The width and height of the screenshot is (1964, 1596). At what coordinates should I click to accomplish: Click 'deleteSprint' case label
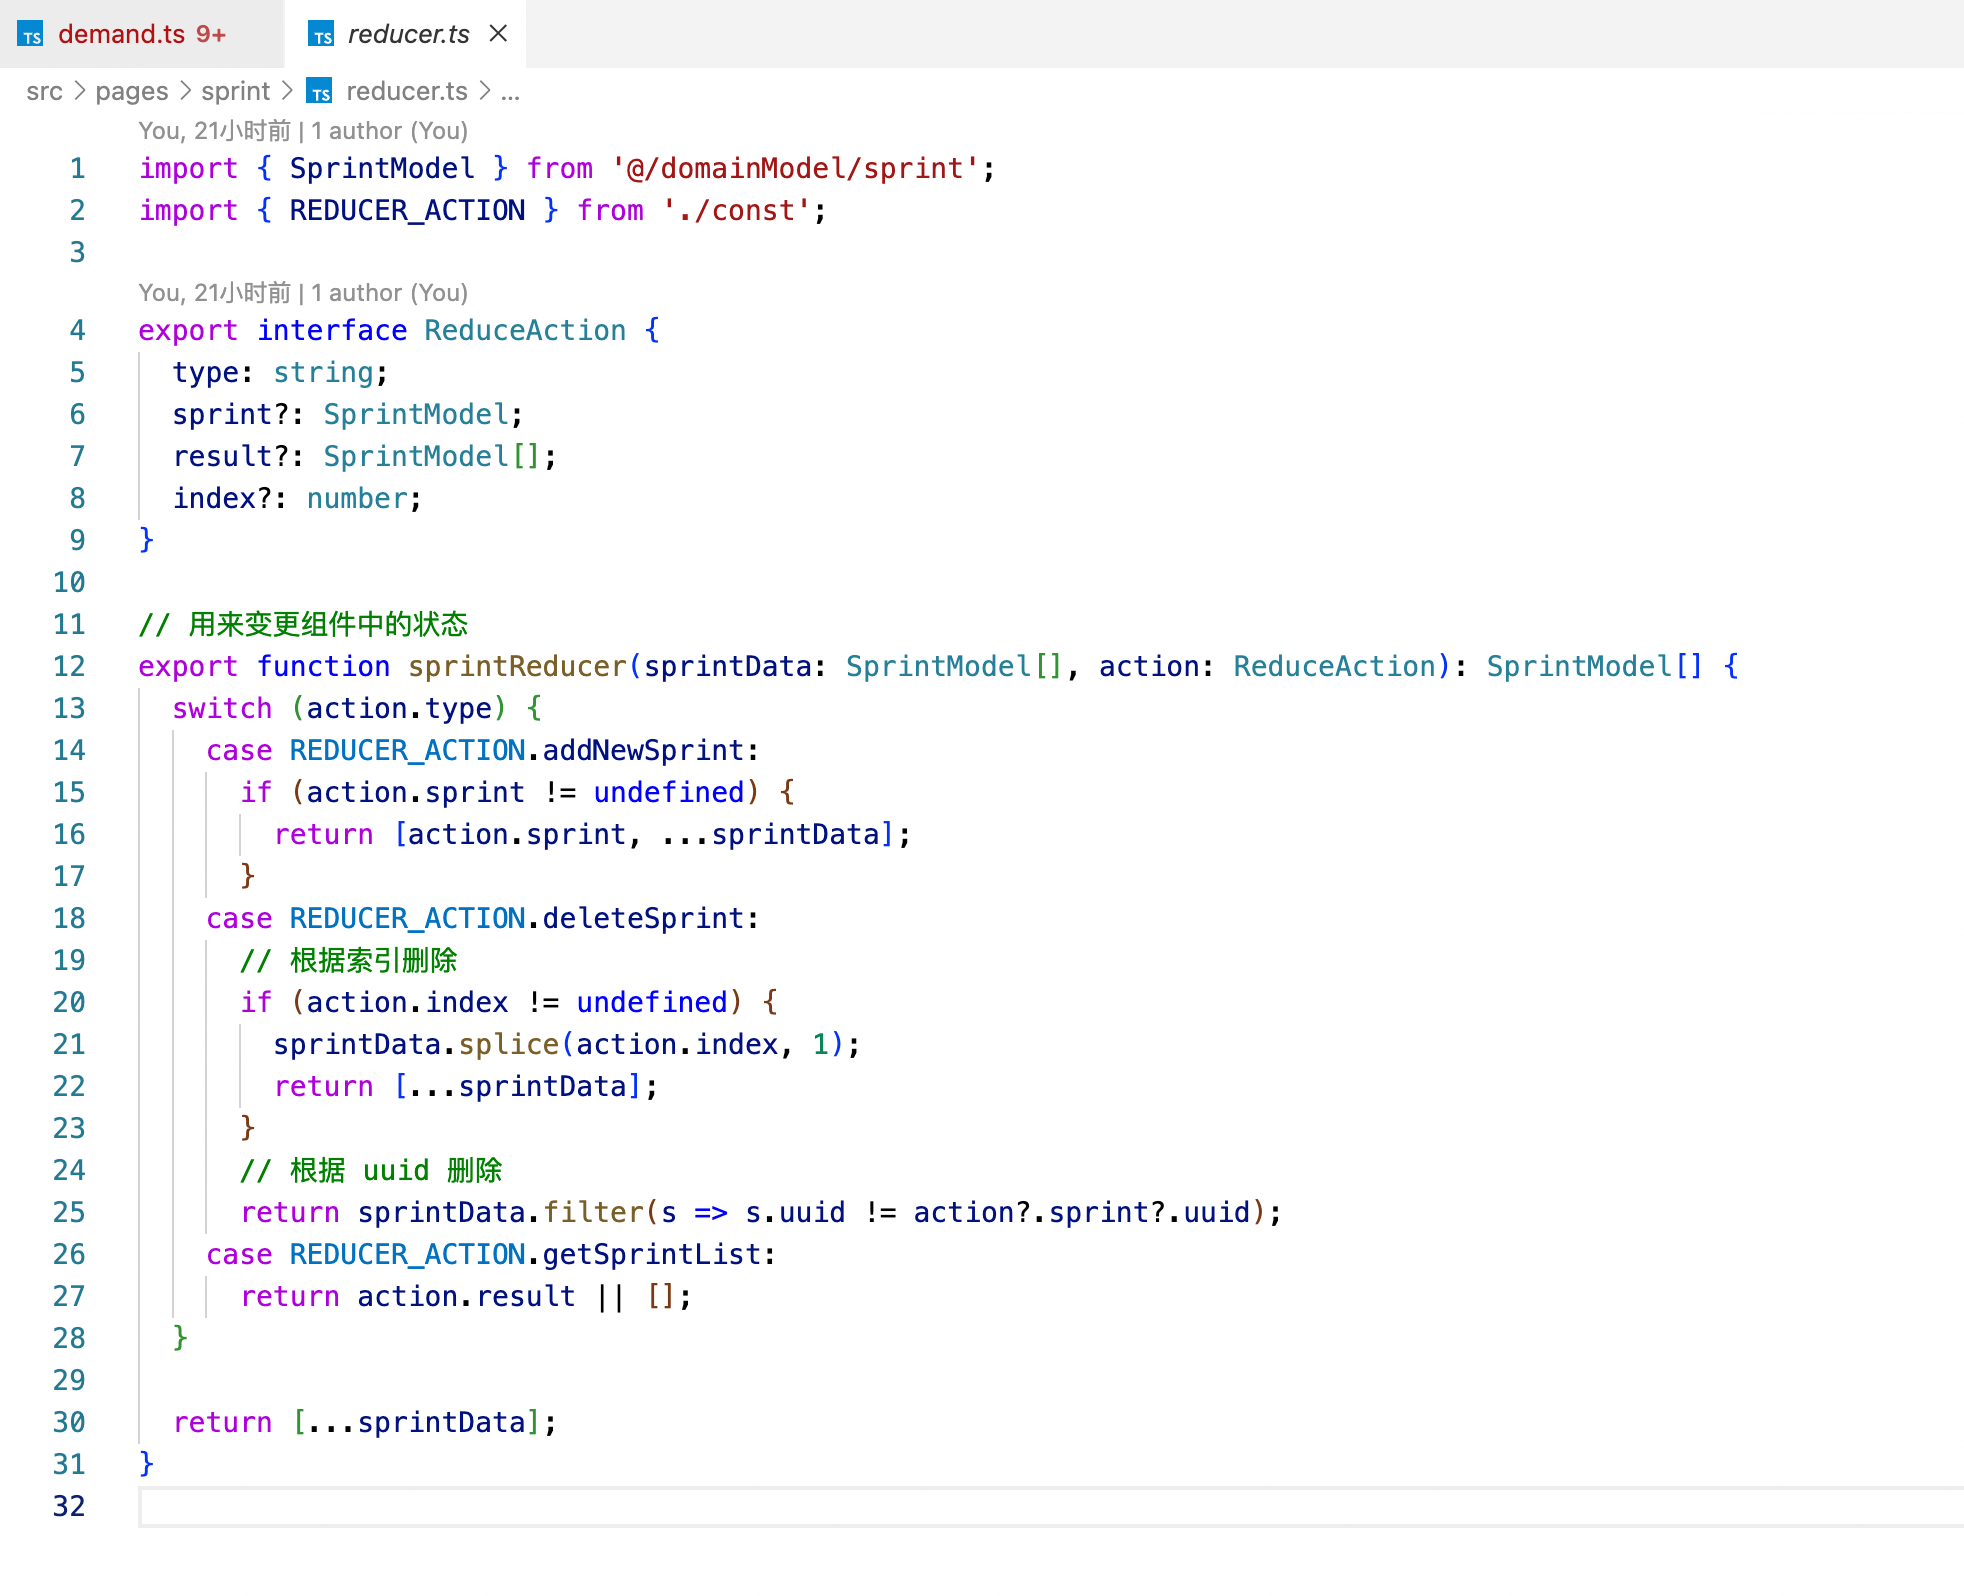point(643,918)
